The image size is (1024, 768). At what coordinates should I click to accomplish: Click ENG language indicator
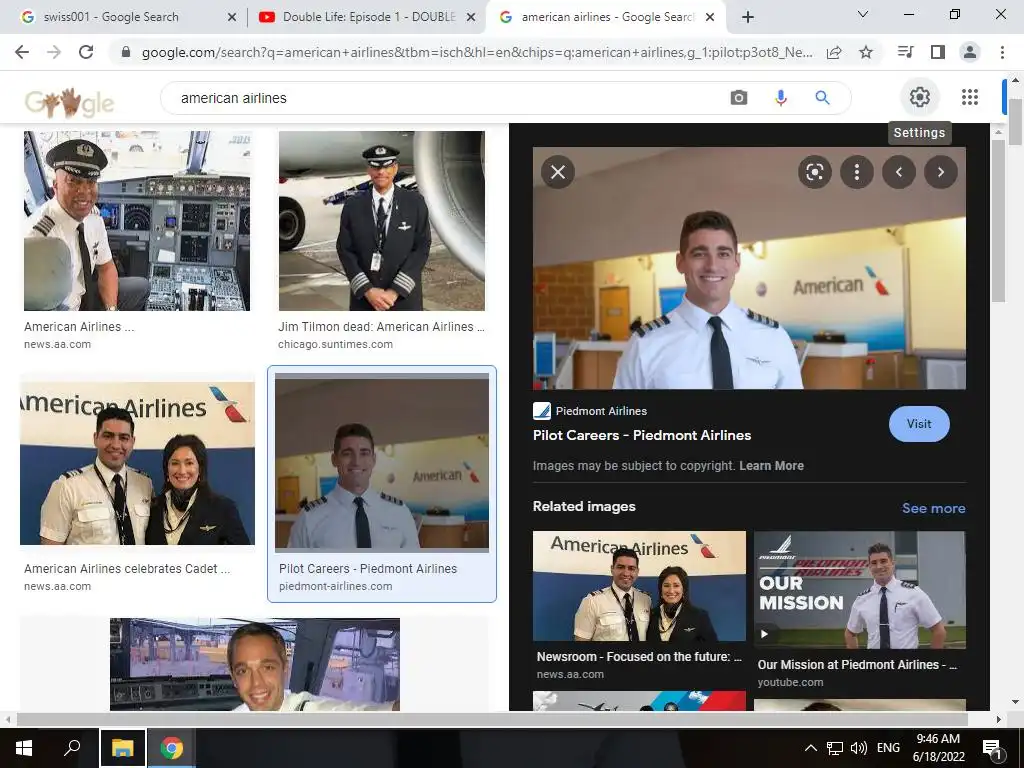[x=888, y=748]
